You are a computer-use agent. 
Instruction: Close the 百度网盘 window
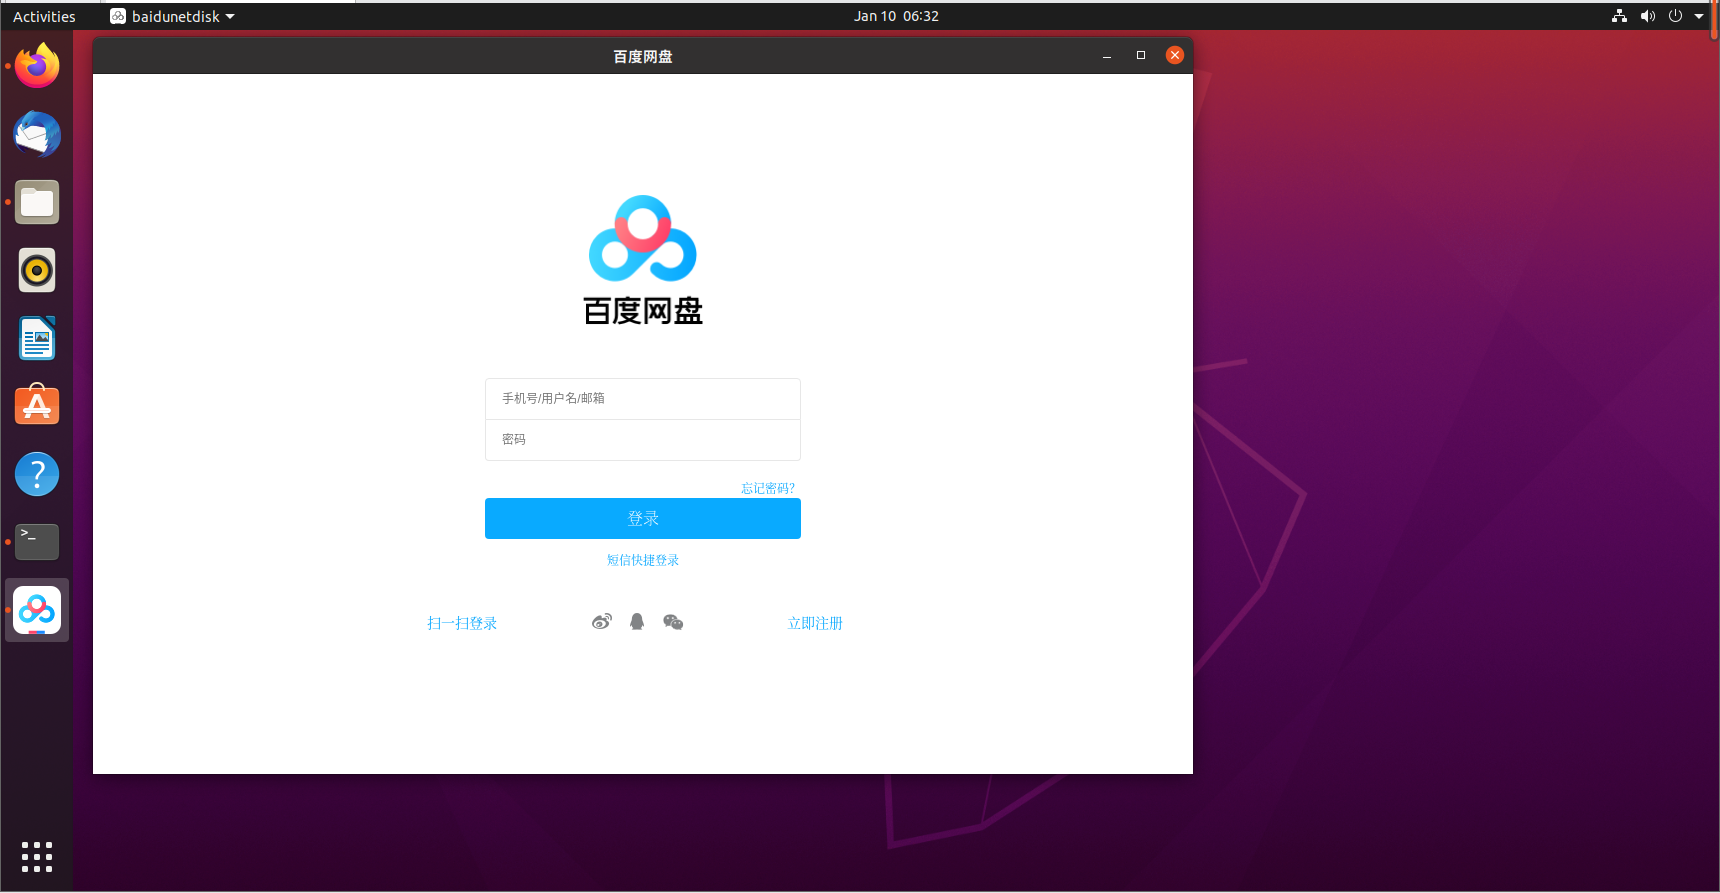pyautogui.click(x=1175, y=55)
